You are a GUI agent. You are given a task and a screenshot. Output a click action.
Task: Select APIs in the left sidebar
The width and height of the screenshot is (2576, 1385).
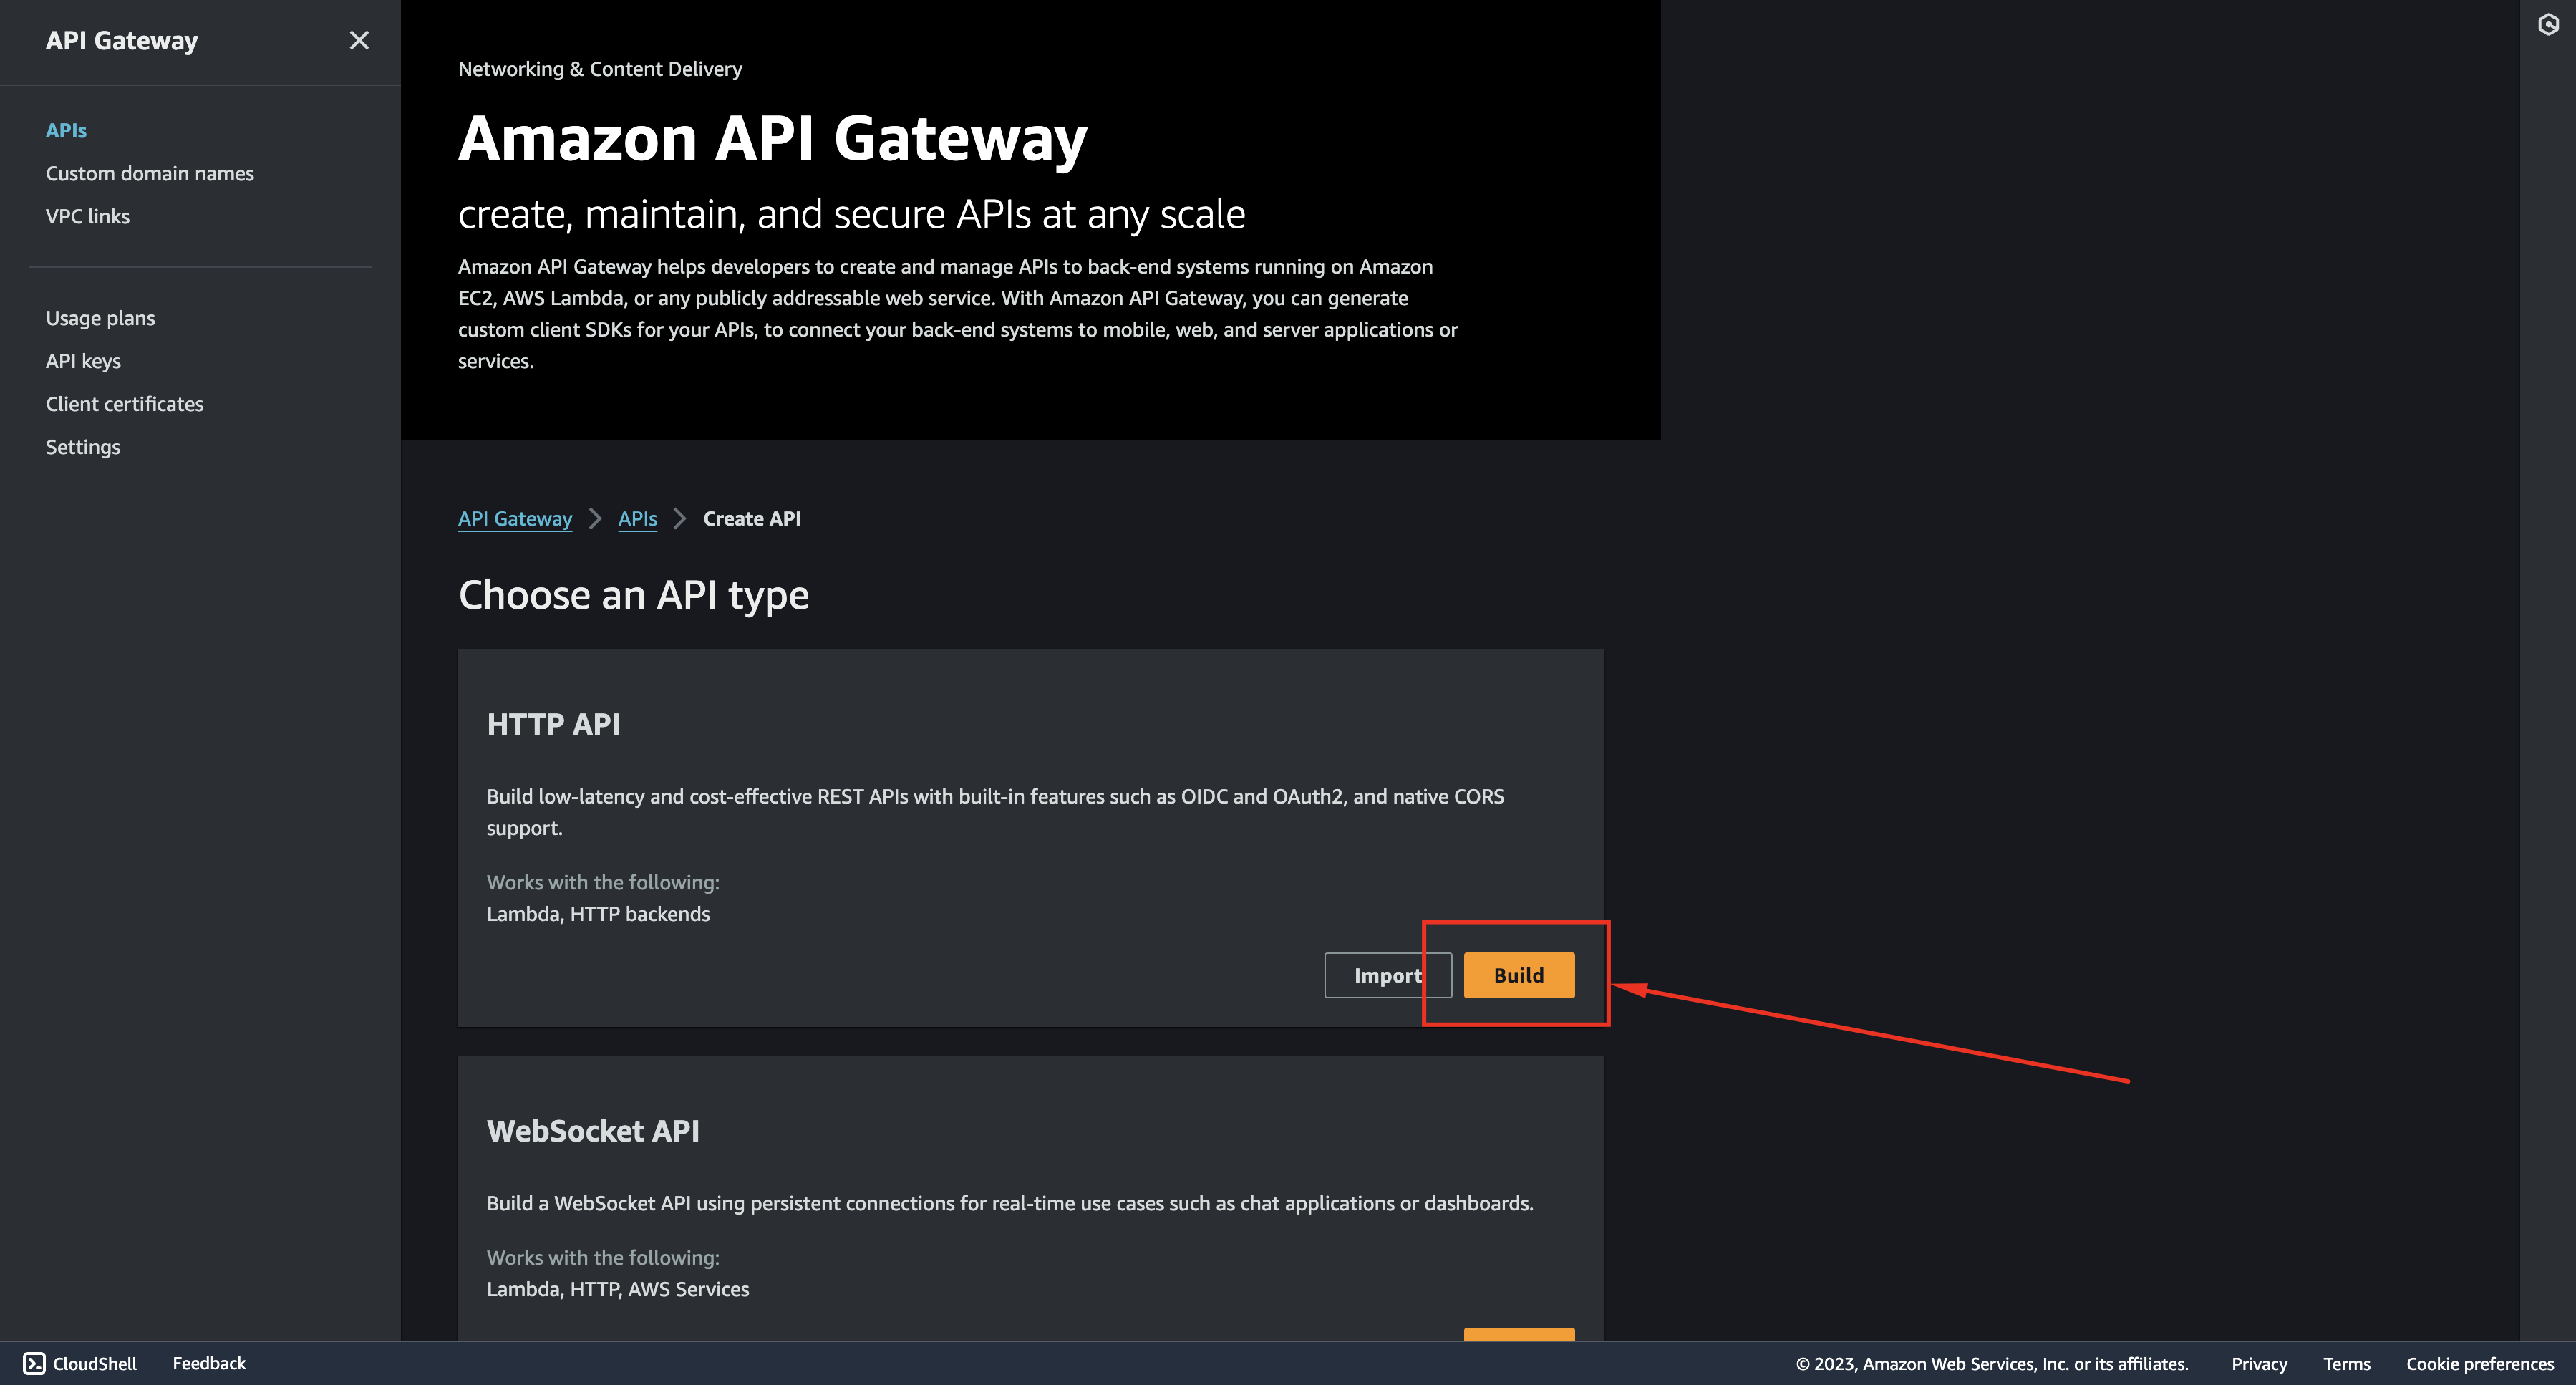tap(66, 129)
